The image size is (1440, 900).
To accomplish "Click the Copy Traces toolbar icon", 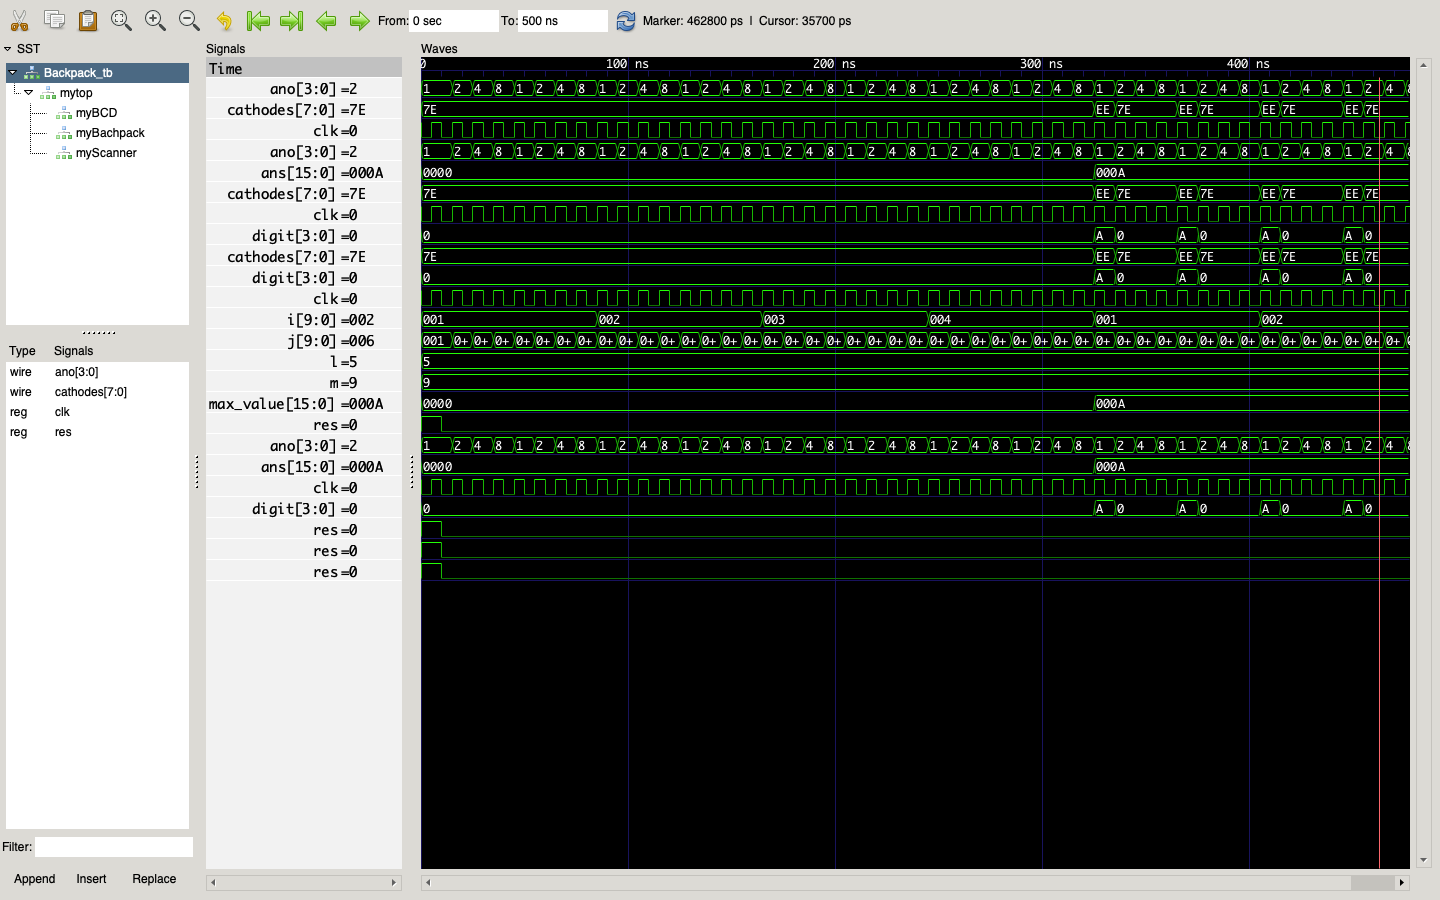I will pyautogui.click(x=54, y=20).
